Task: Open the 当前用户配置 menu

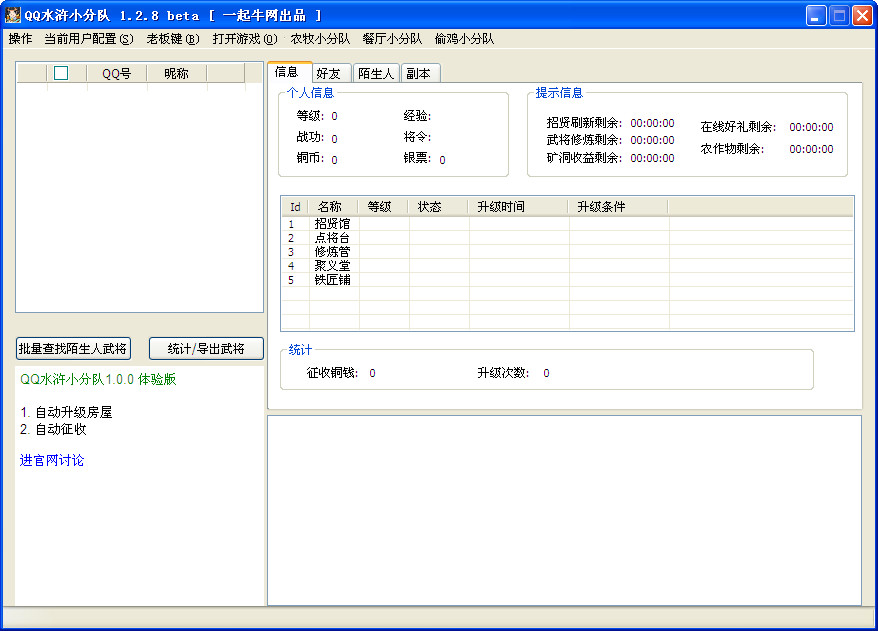Action: [x=88, y=39]
